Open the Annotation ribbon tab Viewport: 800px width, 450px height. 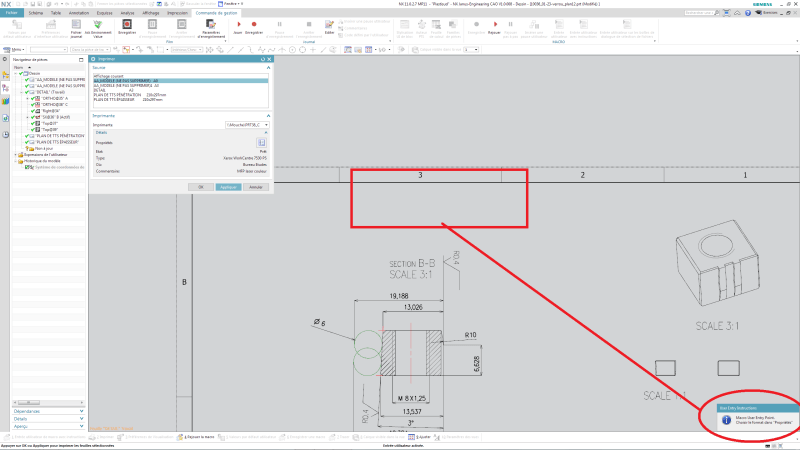[79, 13]
